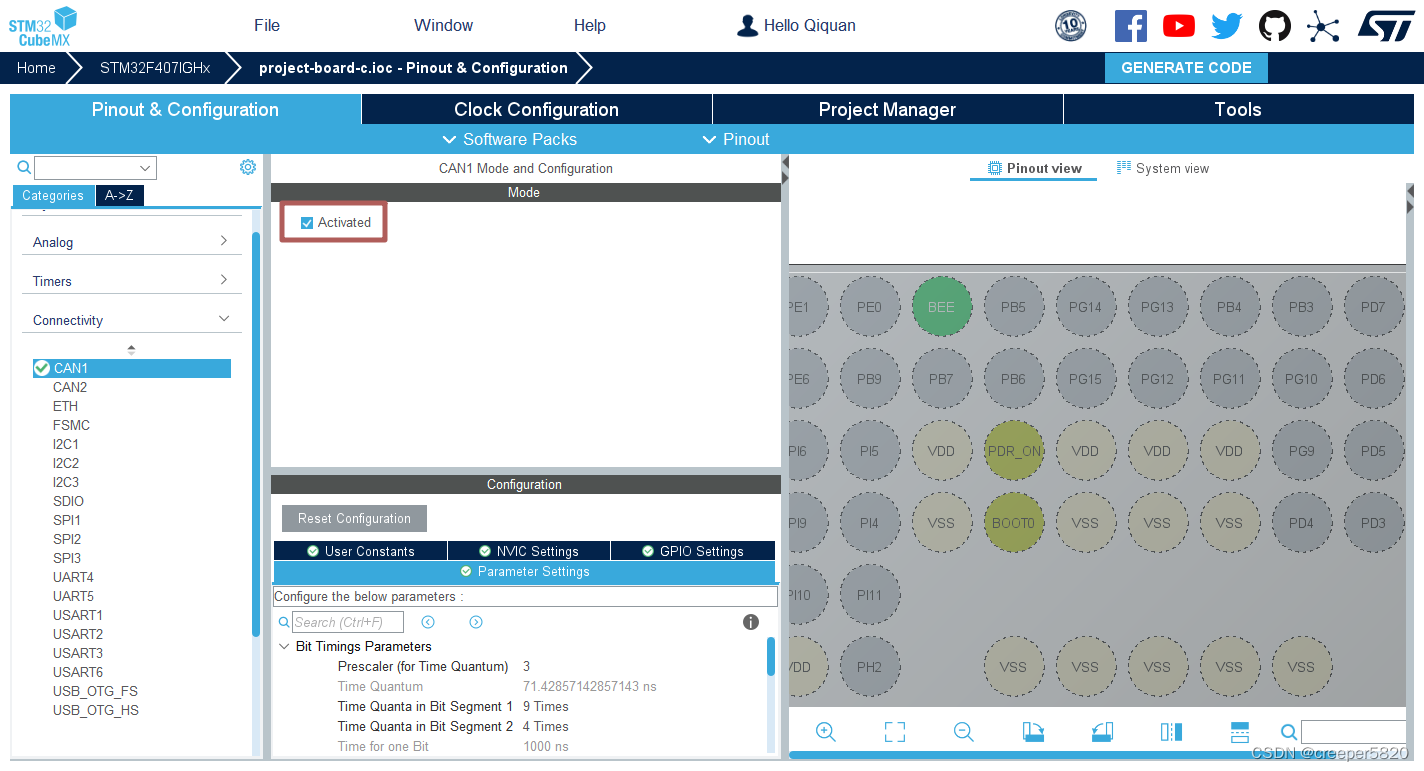Open the ST YouTube channel icon
Screen dimensions: 1424x771
point(1179,26)
